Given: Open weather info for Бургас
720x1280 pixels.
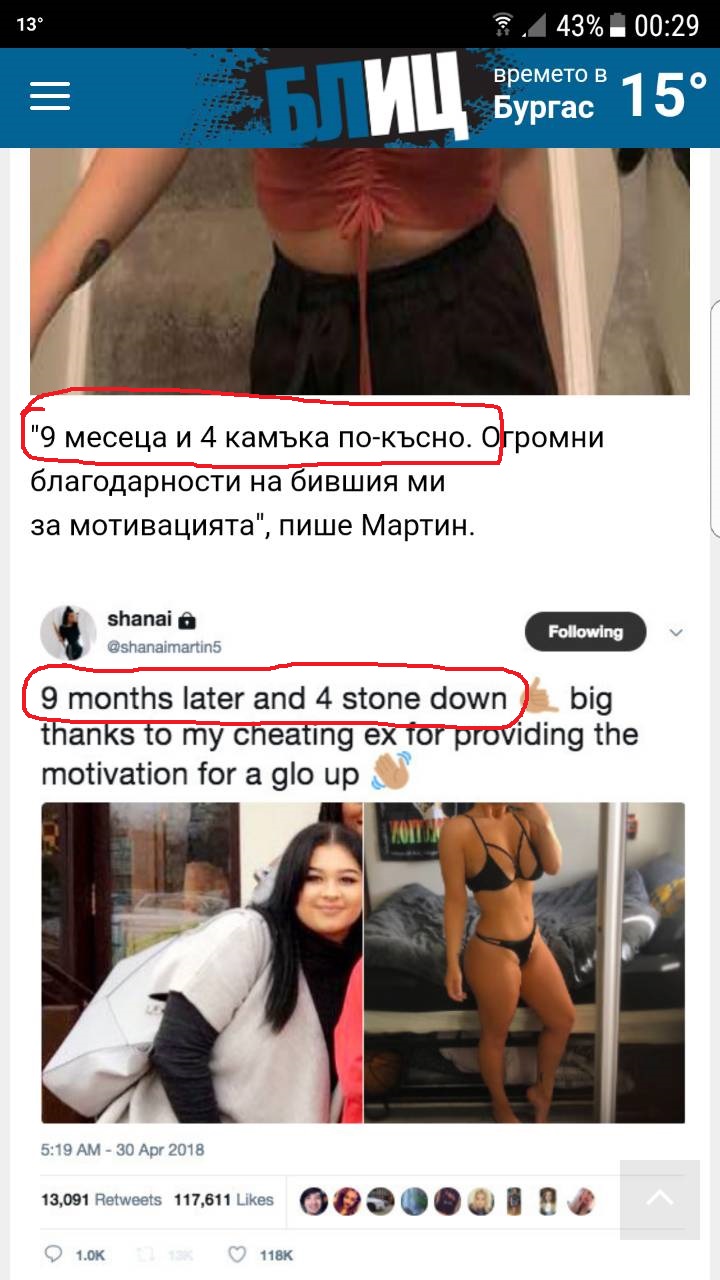Looking at the screenshot, I should (550, 91).
